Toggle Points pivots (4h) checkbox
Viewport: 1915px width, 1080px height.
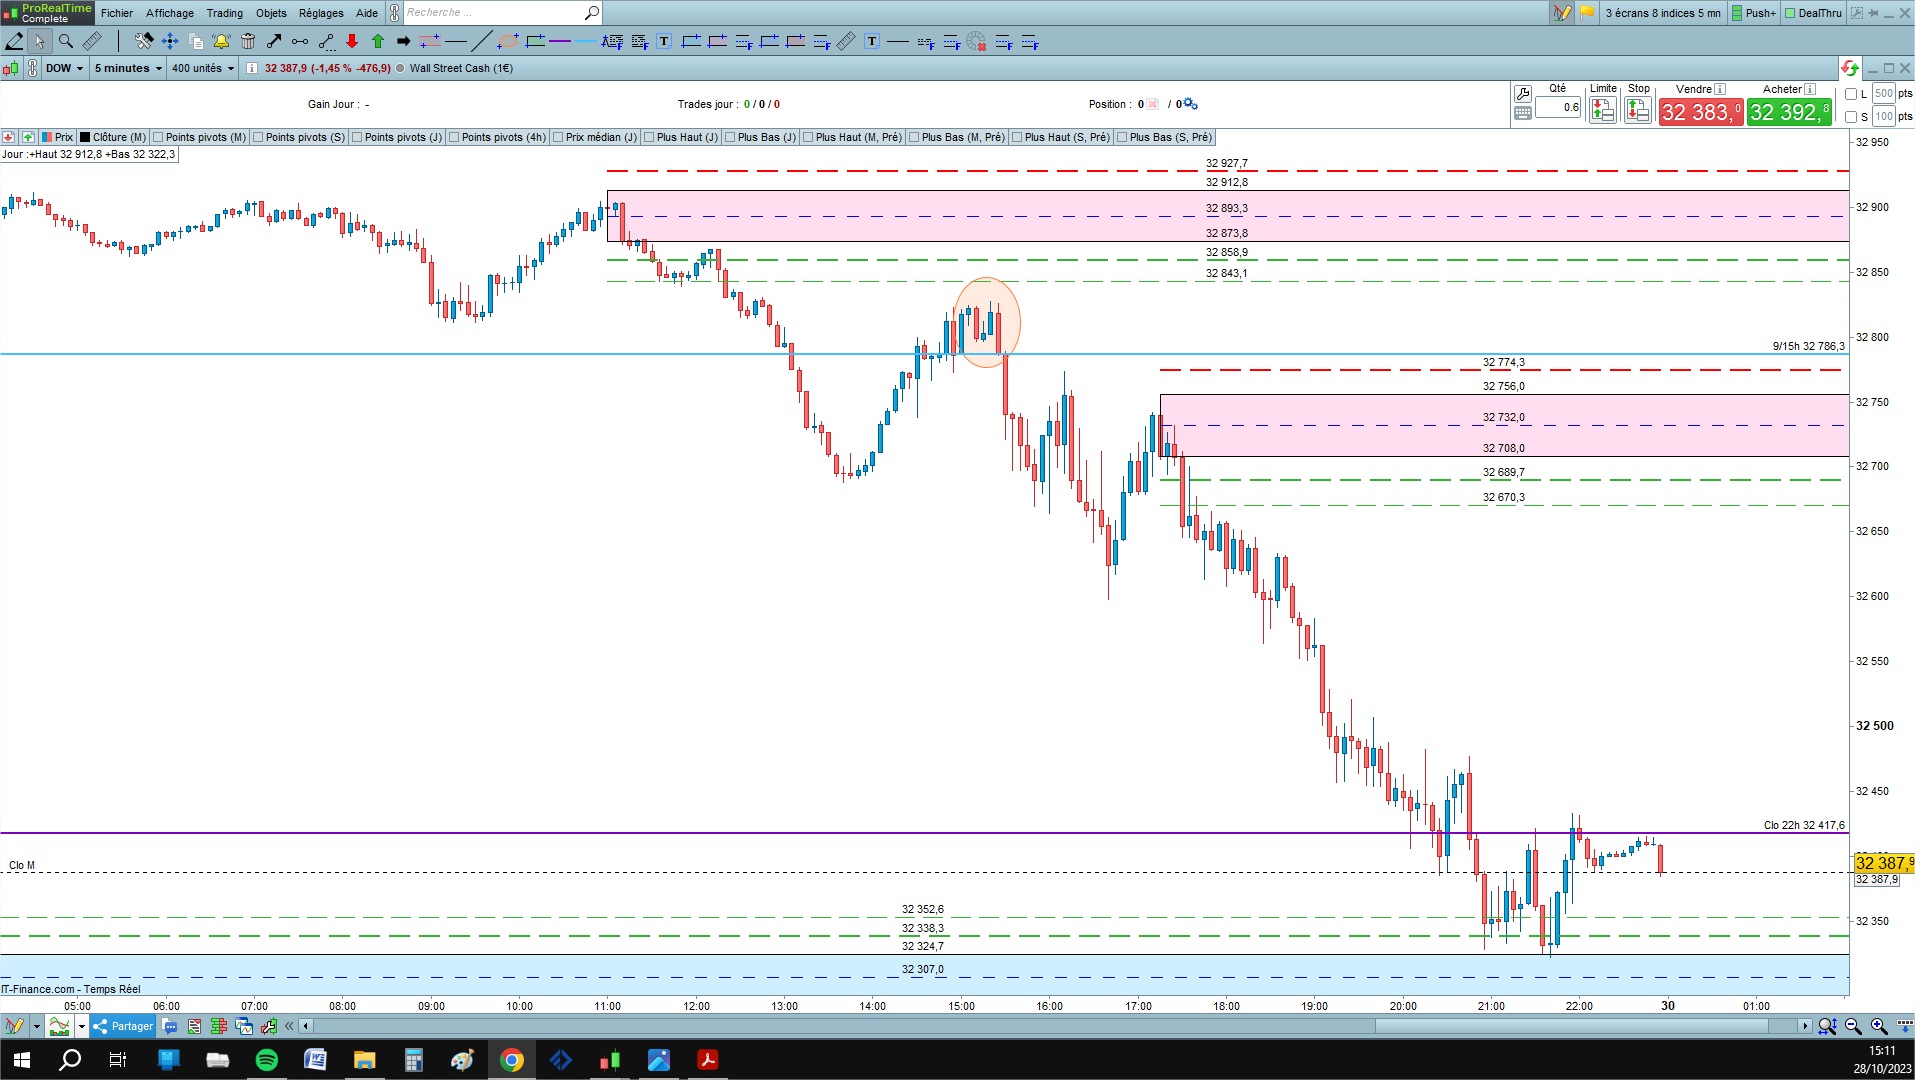[x=454, y=137]
